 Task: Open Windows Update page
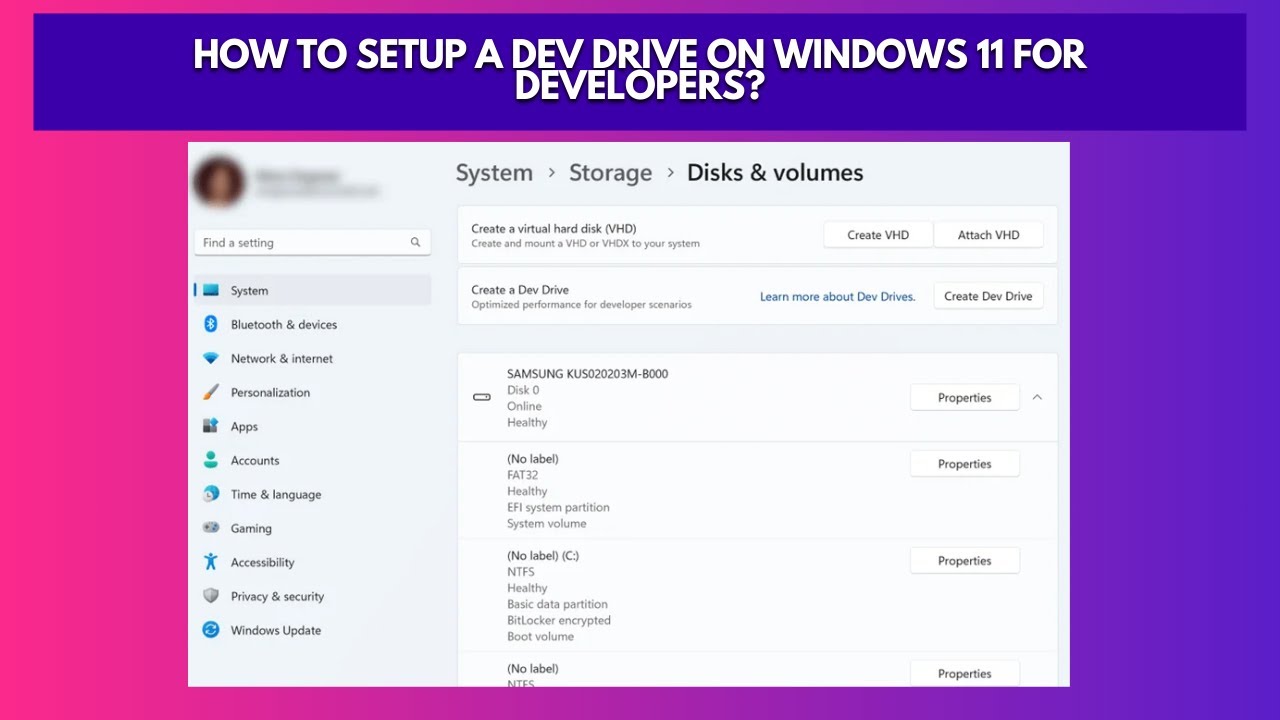[313, 630]
